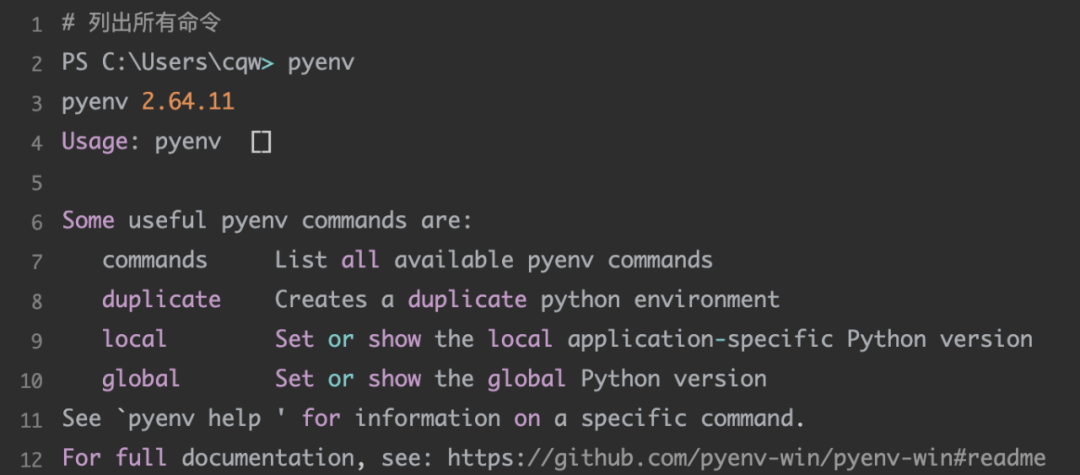Click the empty square glyph after 'Usage: pyenv'
This screenshot has width=1080, height=475.
[261, 142]
